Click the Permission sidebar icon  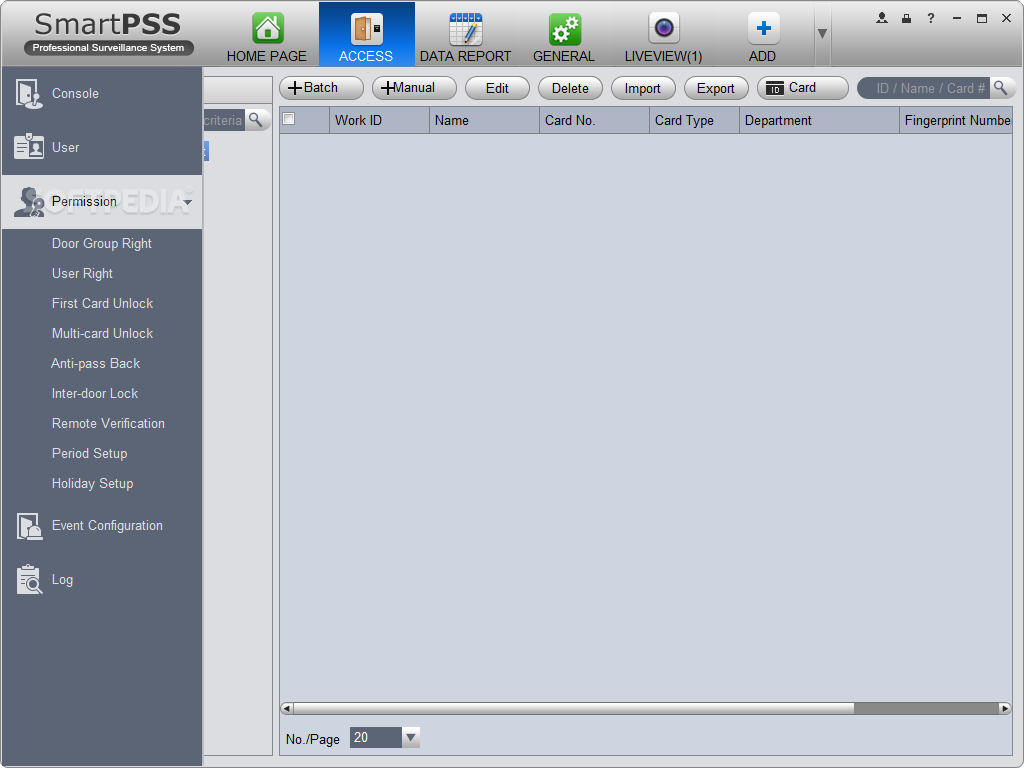pyautogui.click(x=29, y=202)
